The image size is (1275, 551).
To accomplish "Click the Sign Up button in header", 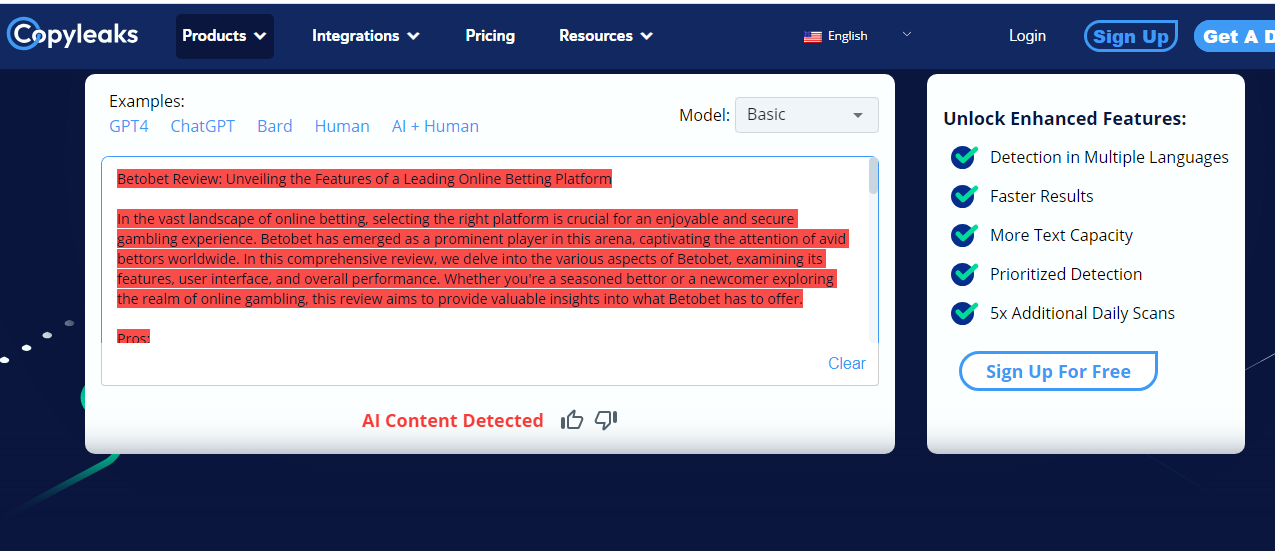I will click(1131, 36).
